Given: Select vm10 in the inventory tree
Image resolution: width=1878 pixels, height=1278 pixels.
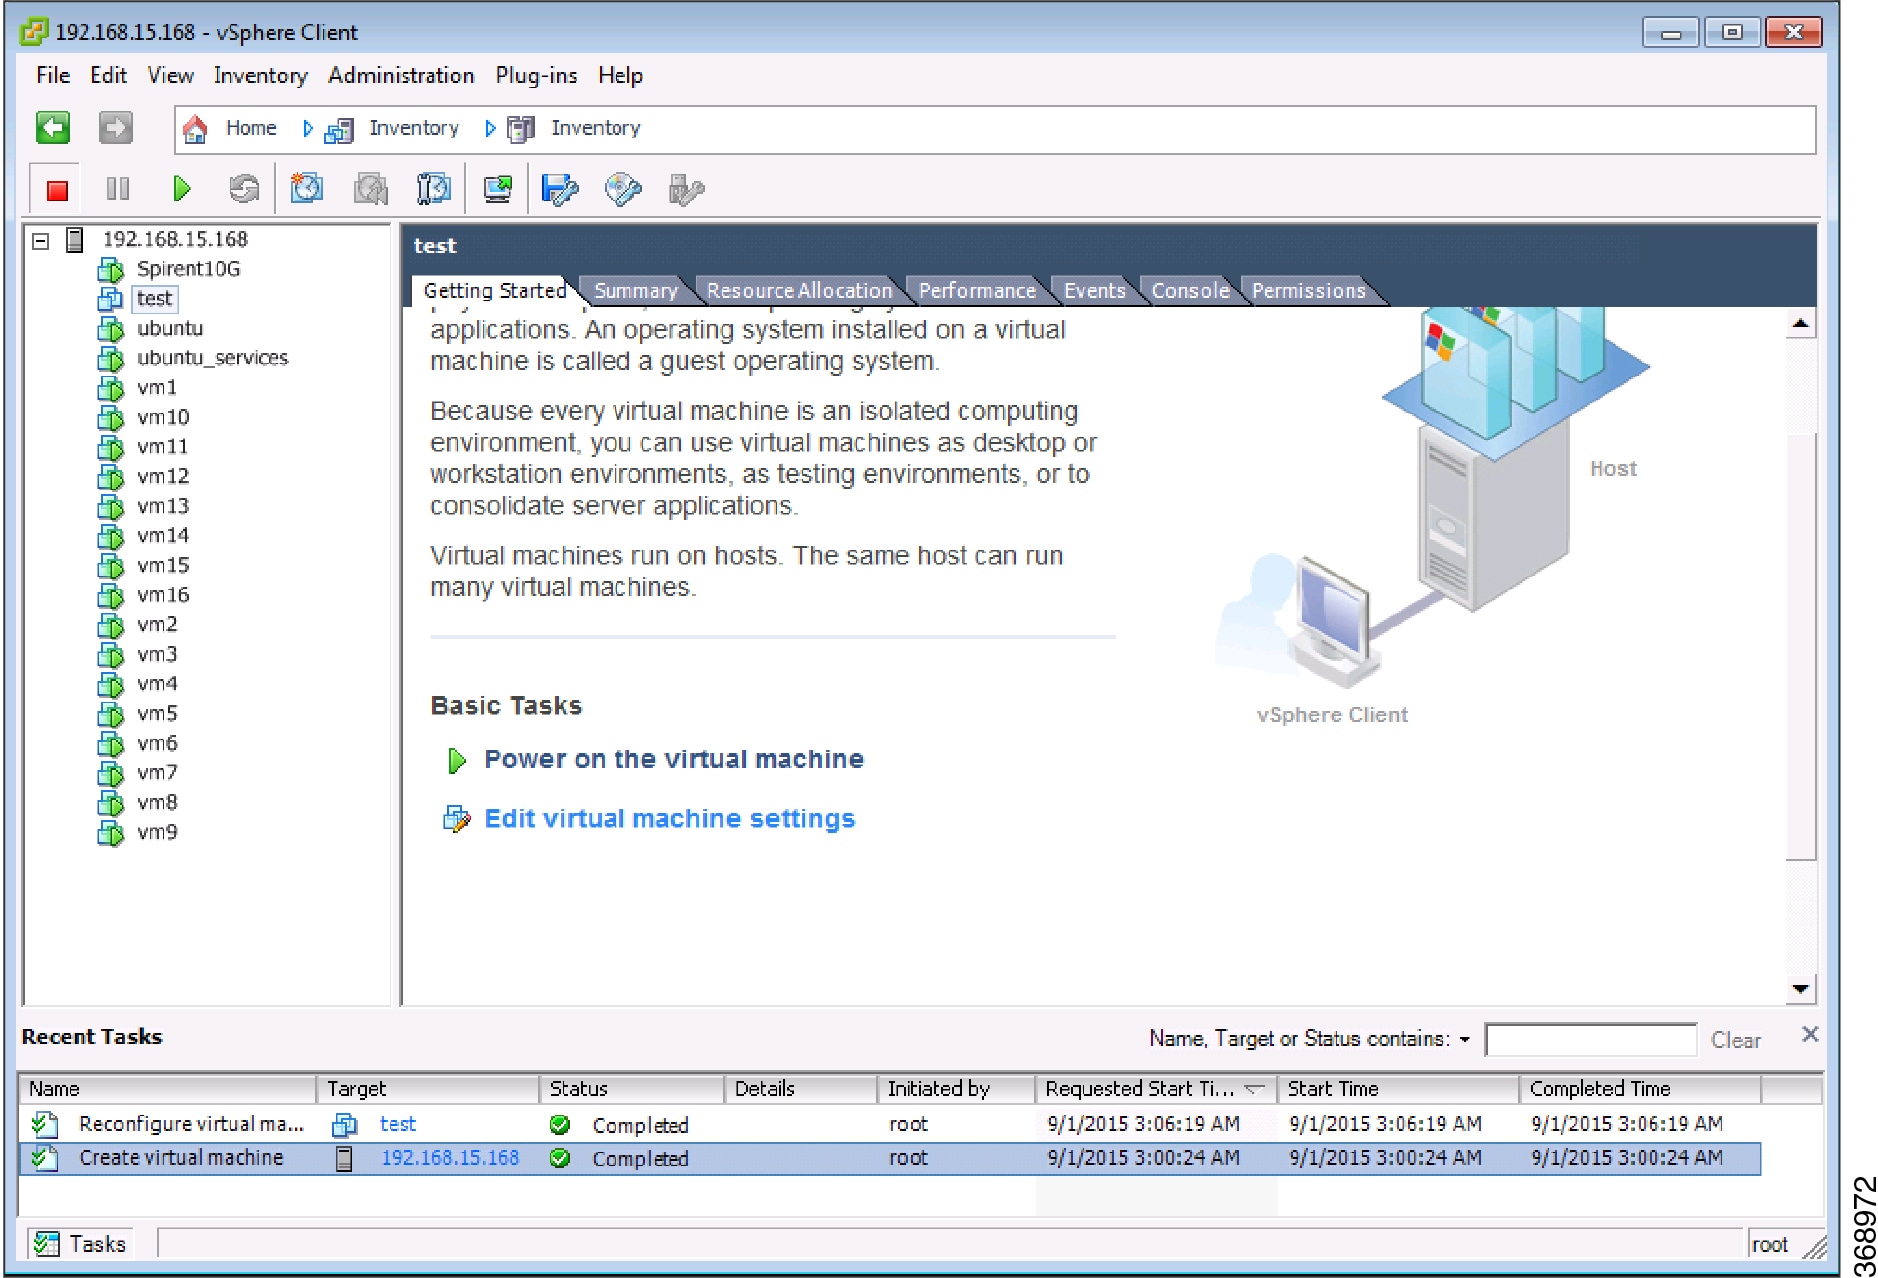Looking at the screenshot, I should click(163, 417).
